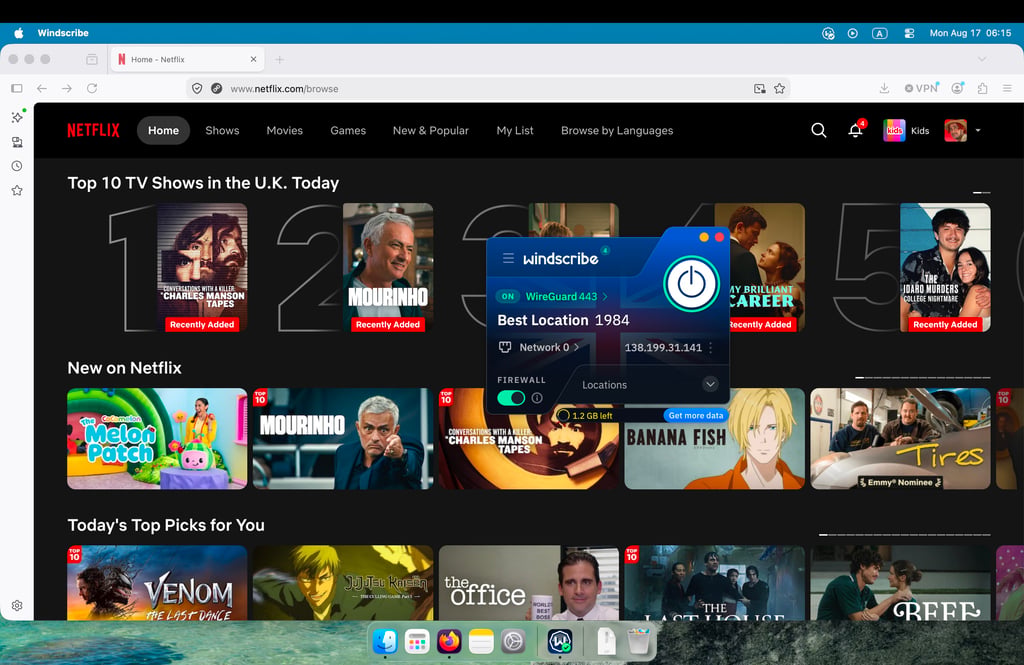This screenshot has height=665, width=1024.
Task: Click the Netflix search icon
Action: click(818, 131)
